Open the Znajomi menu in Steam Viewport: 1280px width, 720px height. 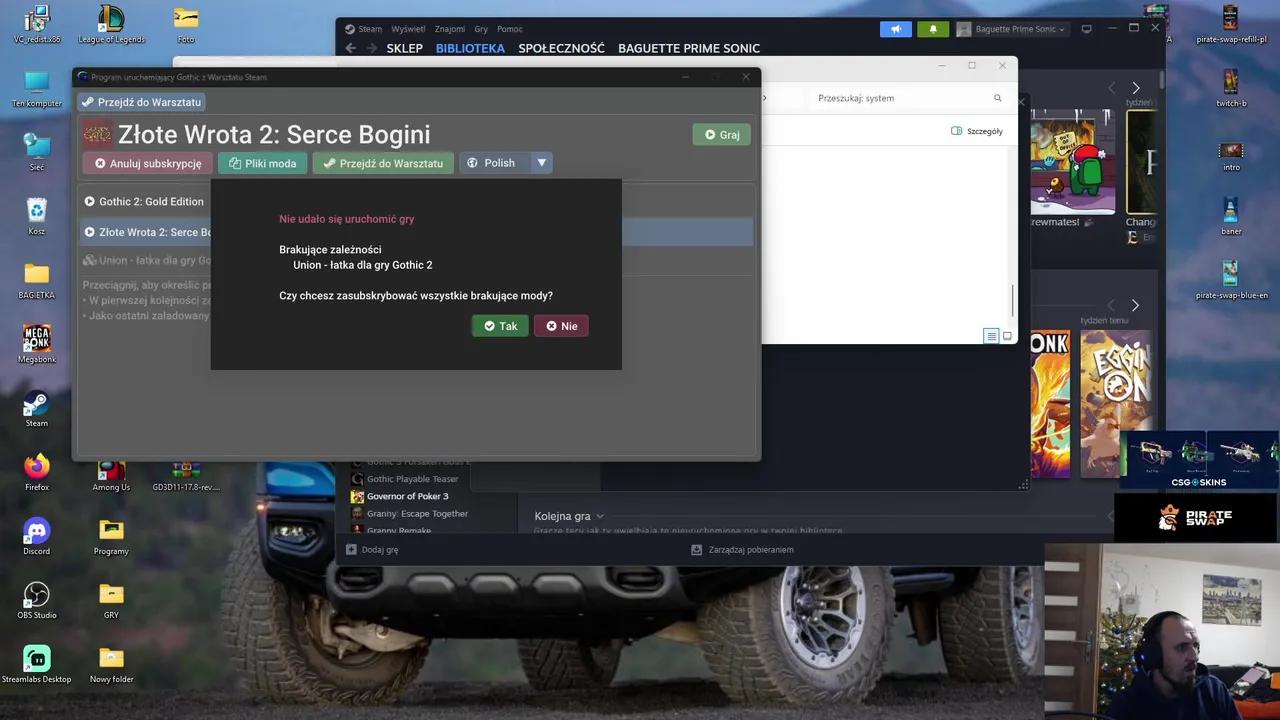(450, 29)
